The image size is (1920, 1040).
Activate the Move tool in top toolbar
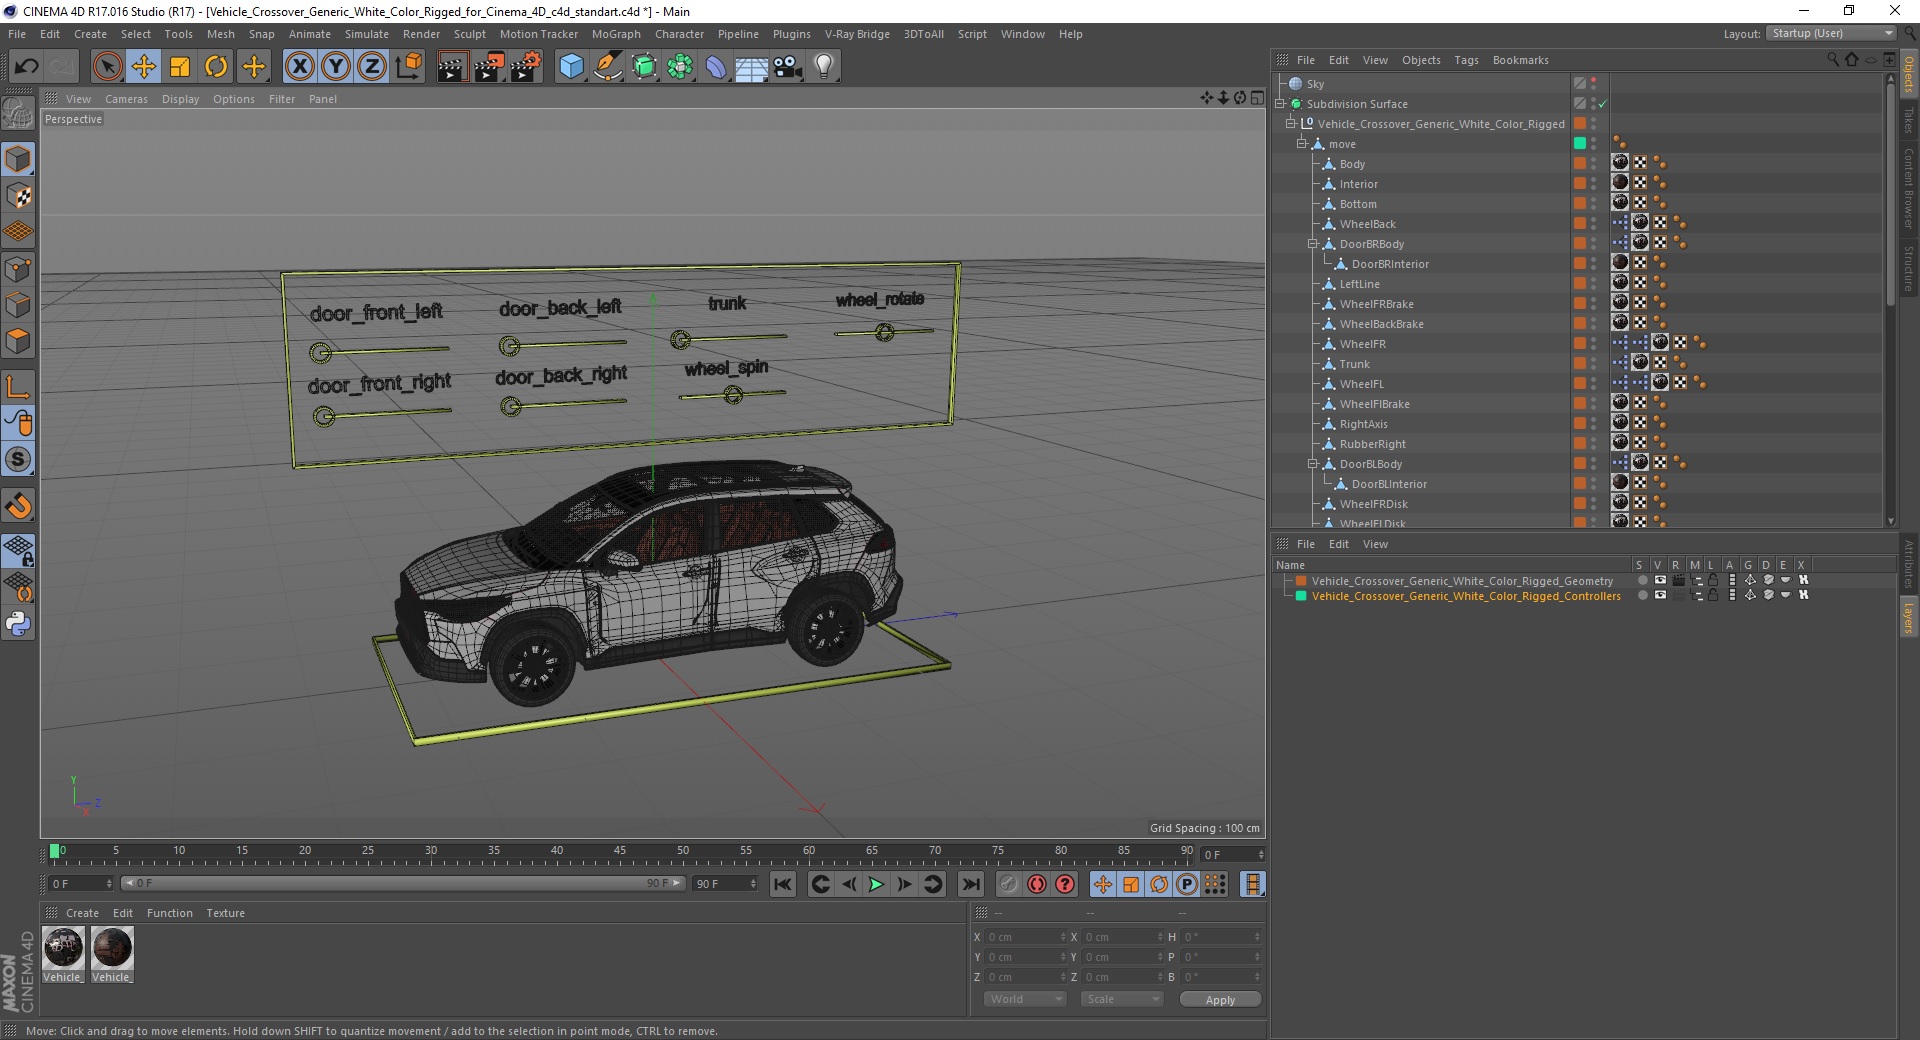pyautogui.click(x=144, y=67)
